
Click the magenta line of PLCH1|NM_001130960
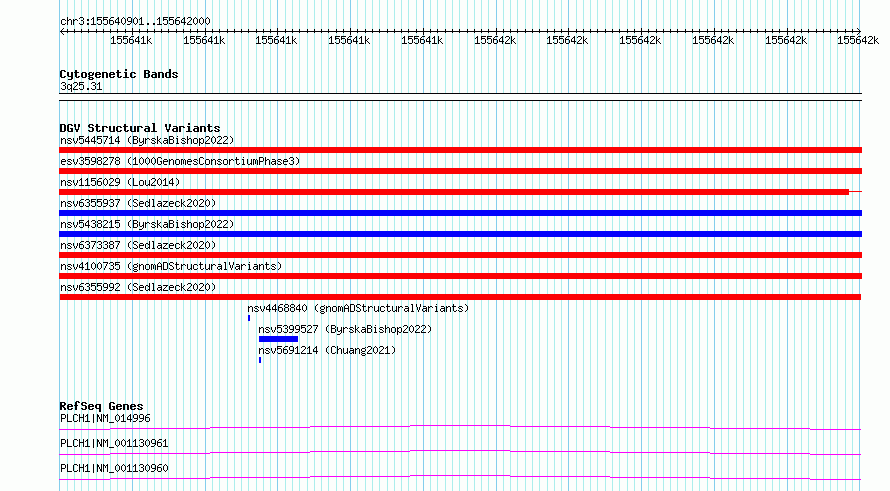[460, 477]
